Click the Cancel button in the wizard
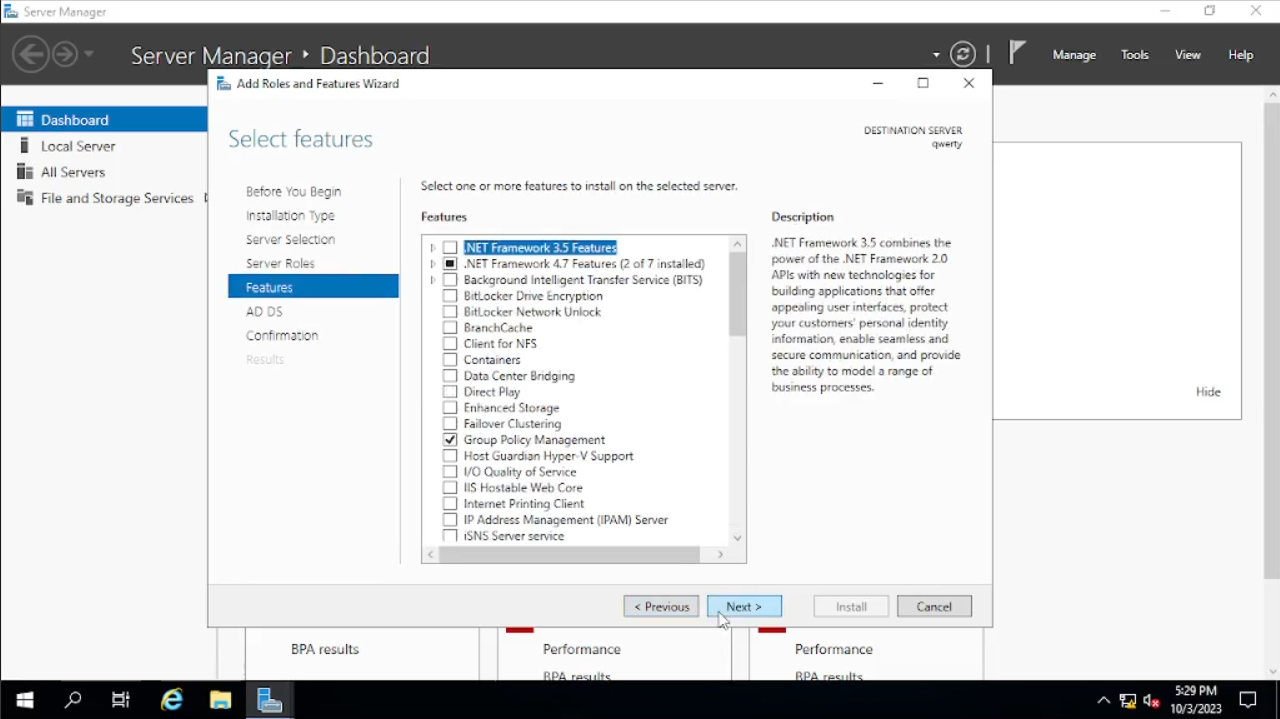 point(934,607)
